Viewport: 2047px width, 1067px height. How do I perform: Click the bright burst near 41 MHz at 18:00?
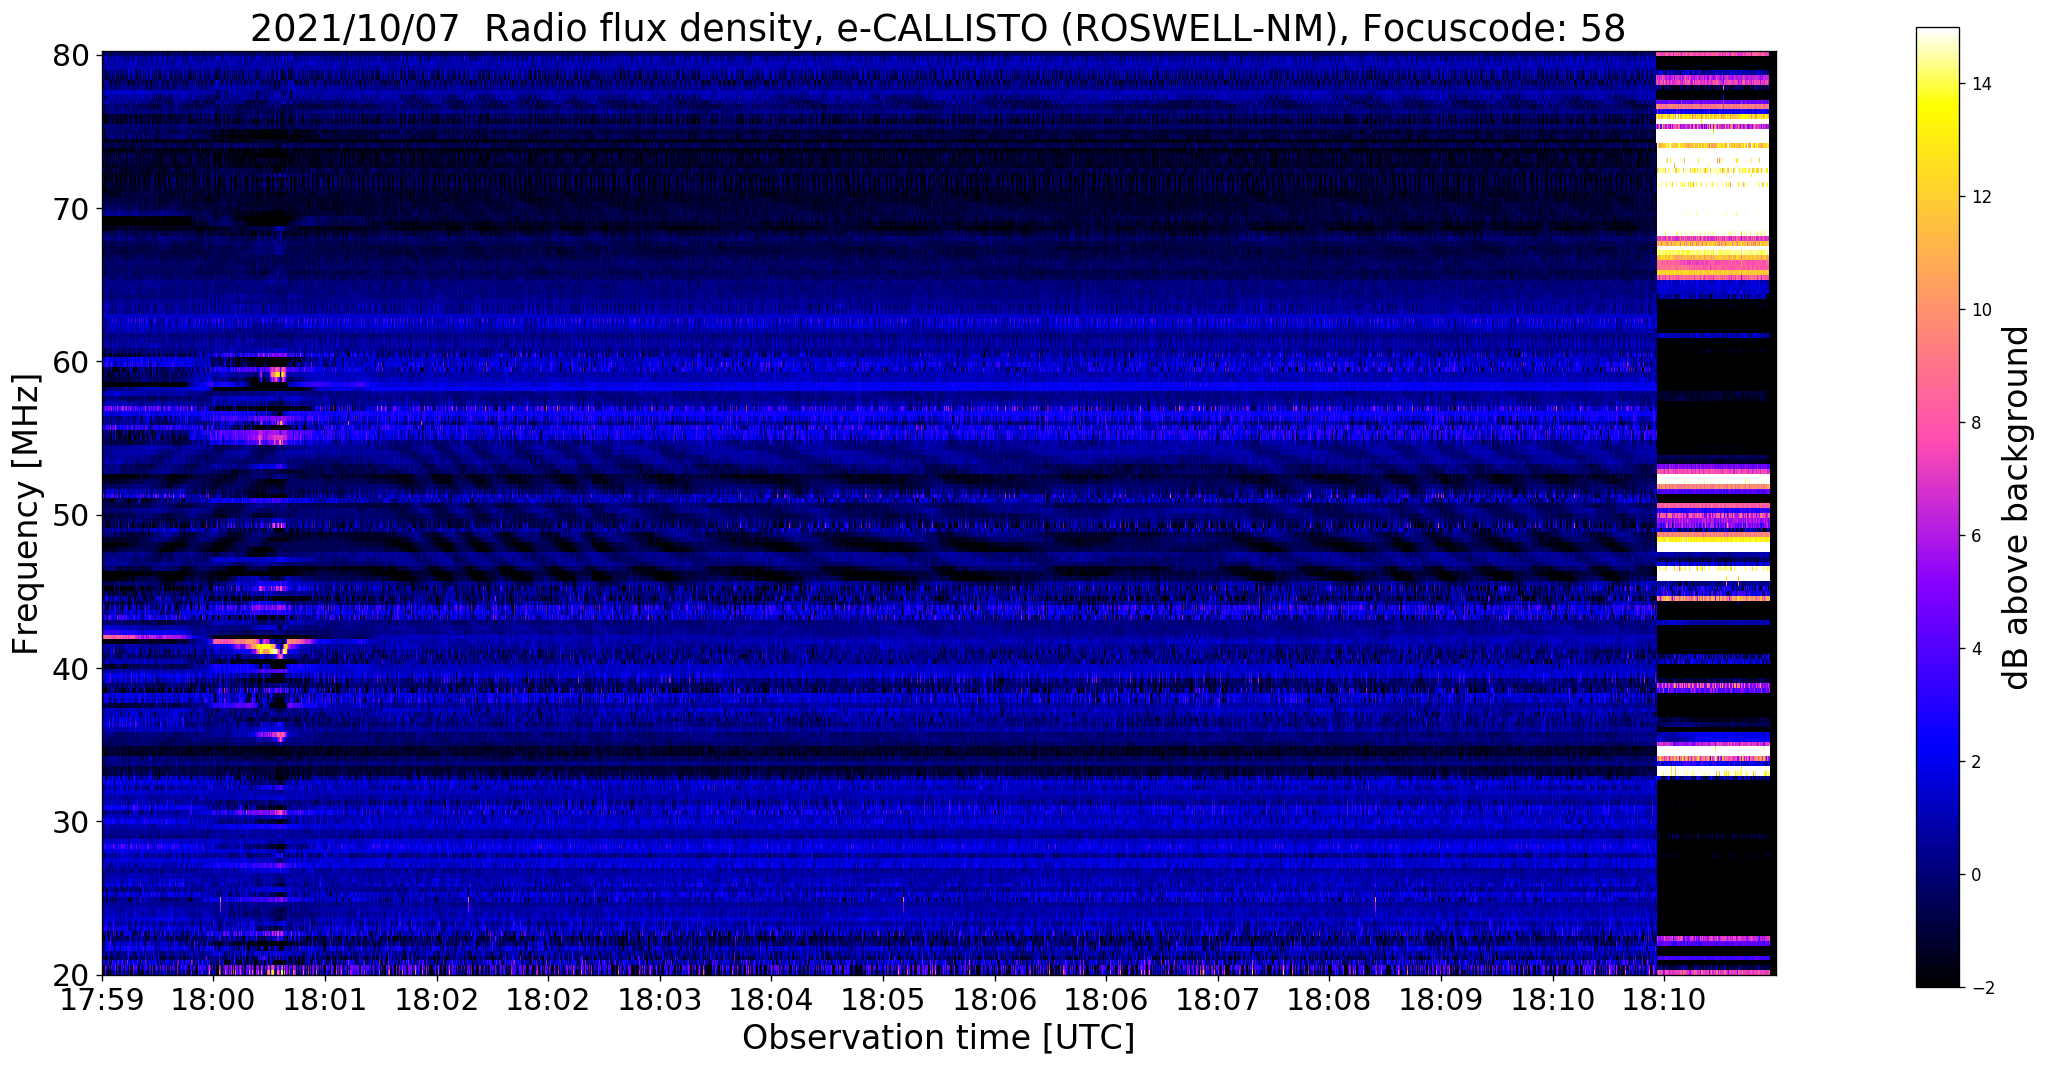[x=264, y=646]
